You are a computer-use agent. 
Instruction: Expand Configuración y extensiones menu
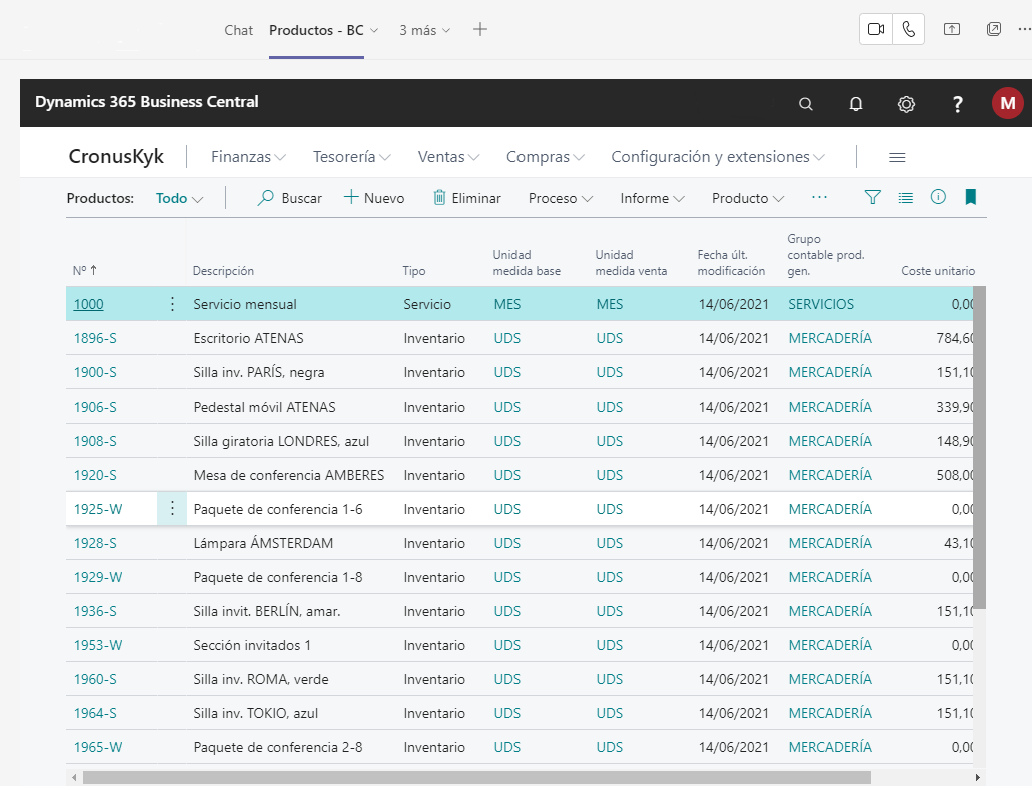click(x=717, y=157)
